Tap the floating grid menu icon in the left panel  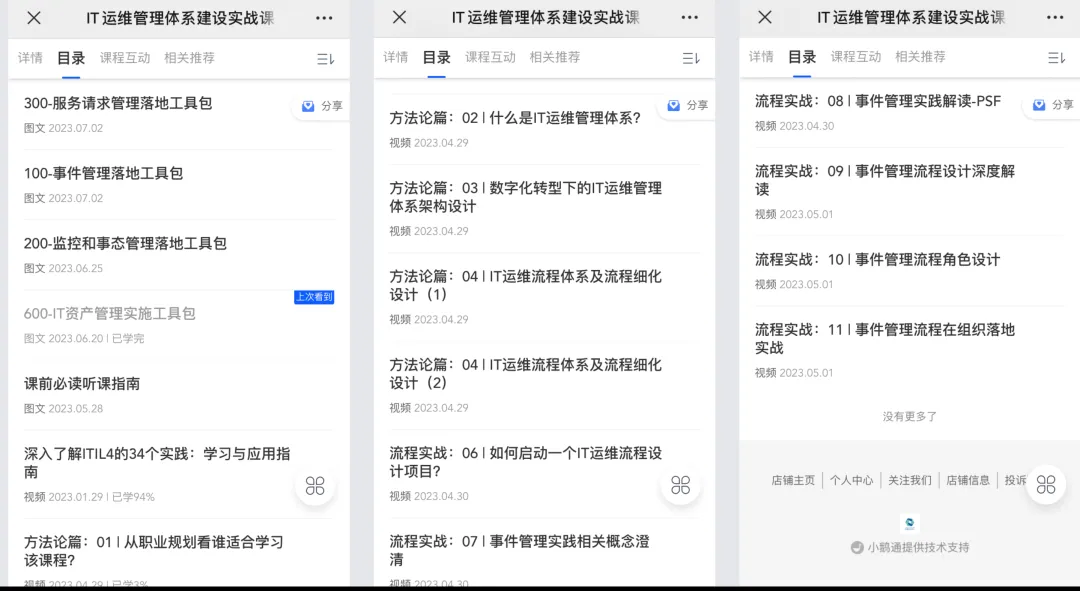click(315, 486)
